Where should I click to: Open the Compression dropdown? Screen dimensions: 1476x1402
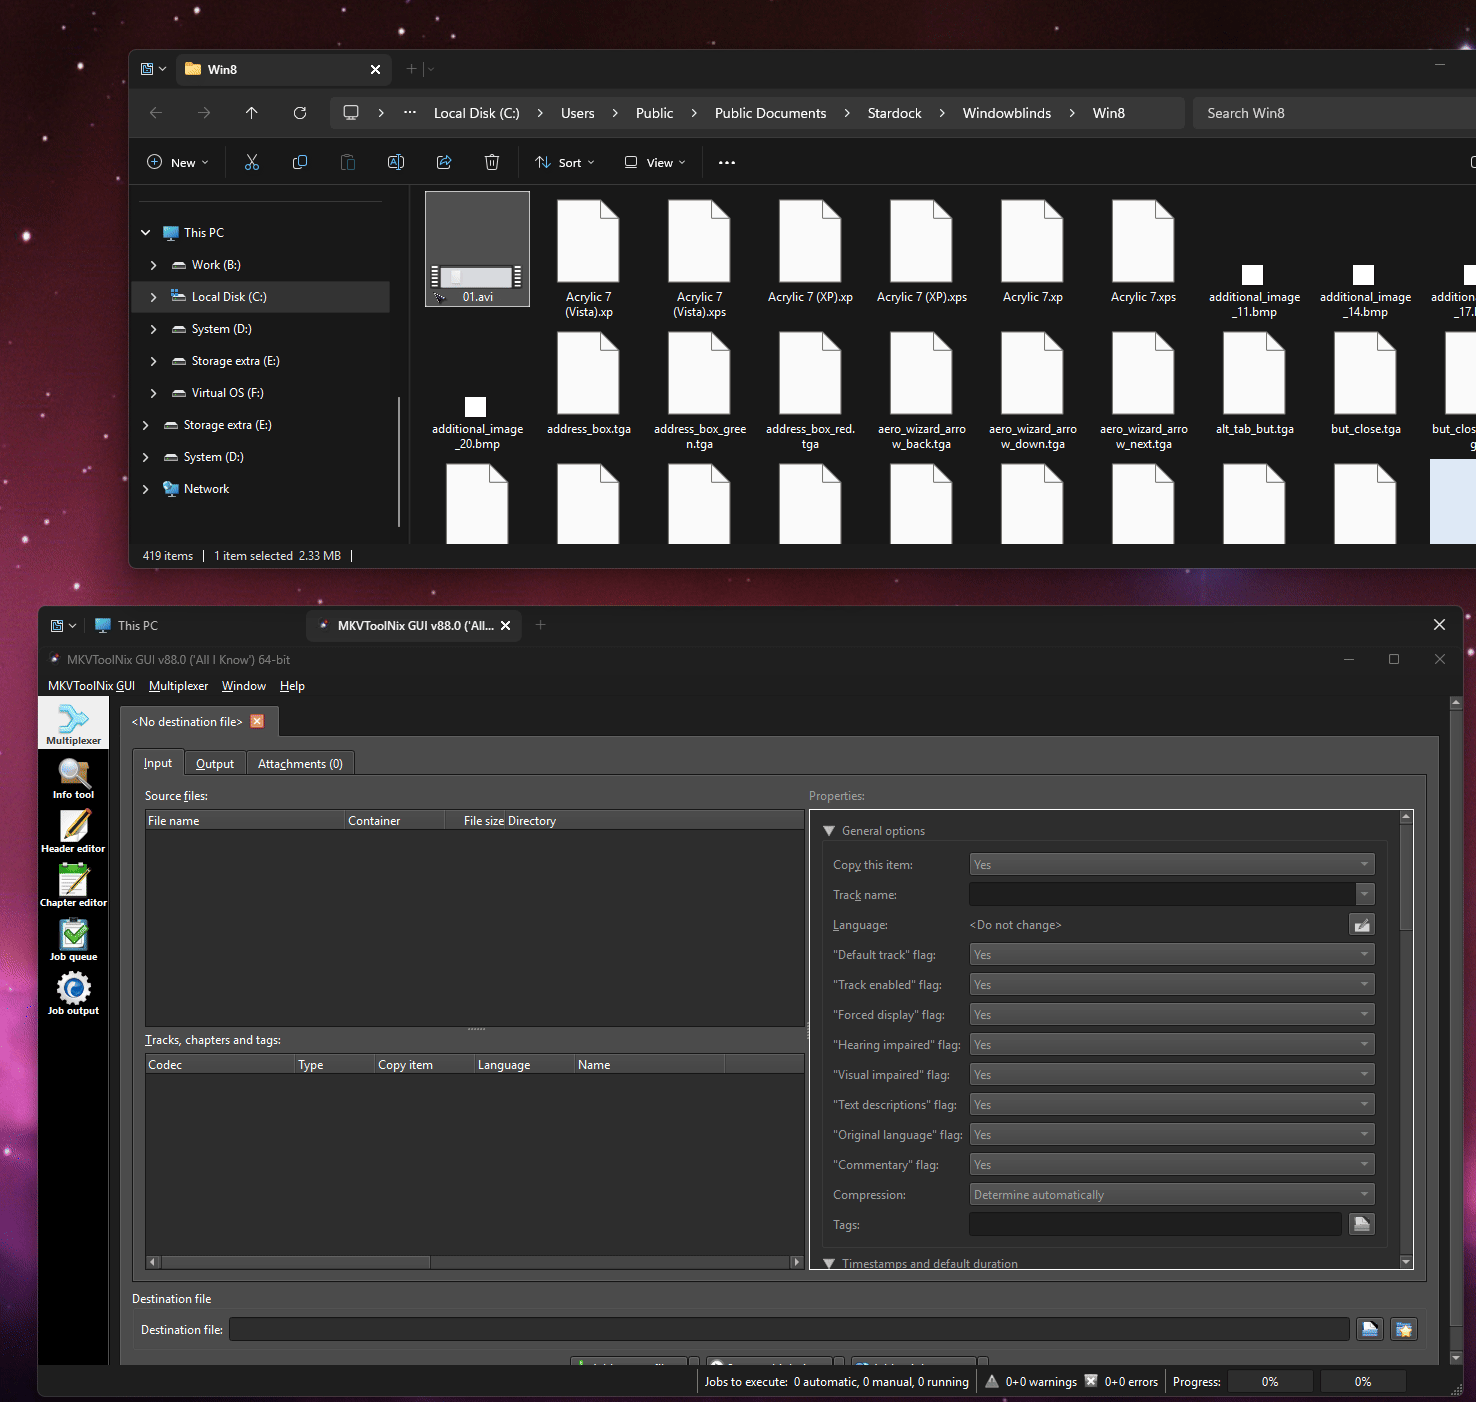[x=1171, y=1195]
